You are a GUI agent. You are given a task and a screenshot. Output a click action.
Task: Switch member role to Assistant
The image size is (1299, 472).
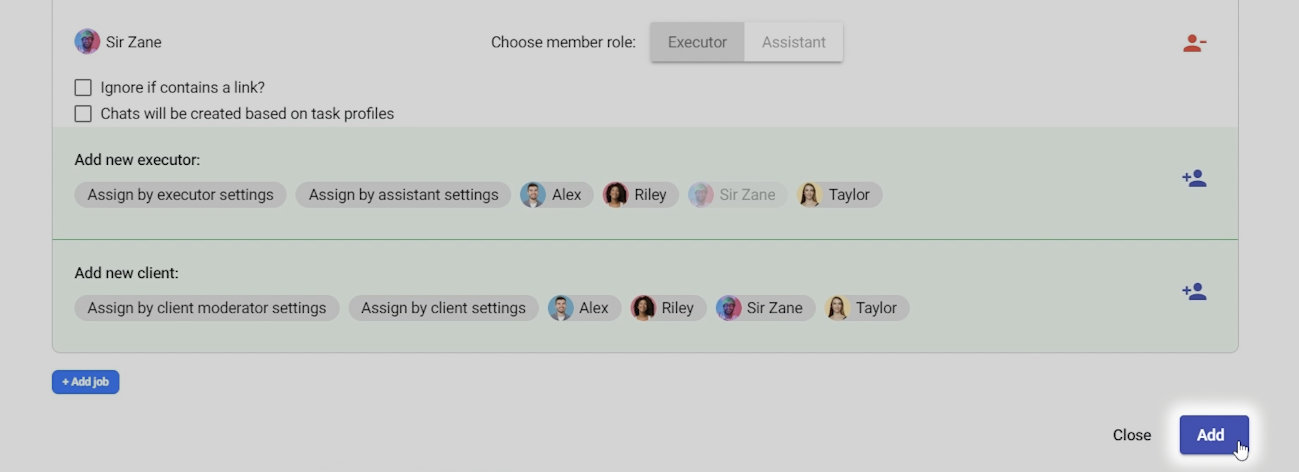click(793, 43)
